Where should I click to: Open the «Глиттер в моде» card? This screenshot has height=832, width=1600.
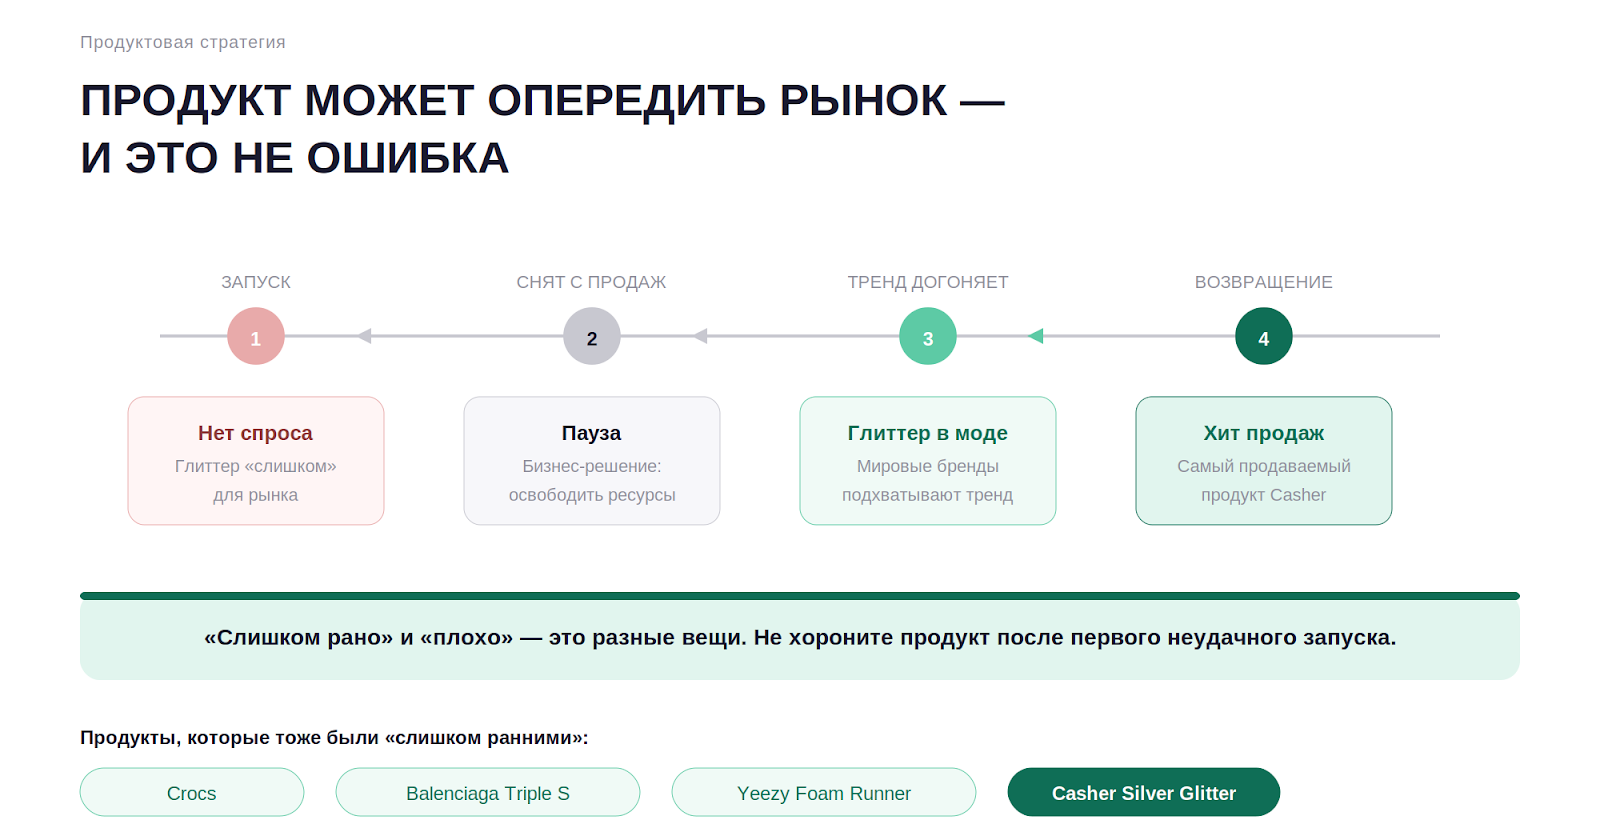tap(928, 461)
